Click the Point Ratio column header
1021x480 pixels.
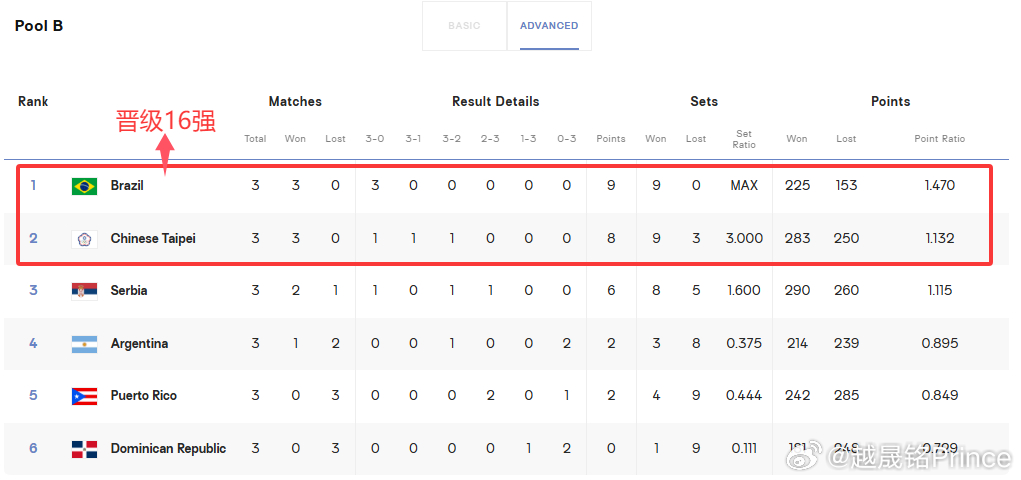(x=940, y=139)
